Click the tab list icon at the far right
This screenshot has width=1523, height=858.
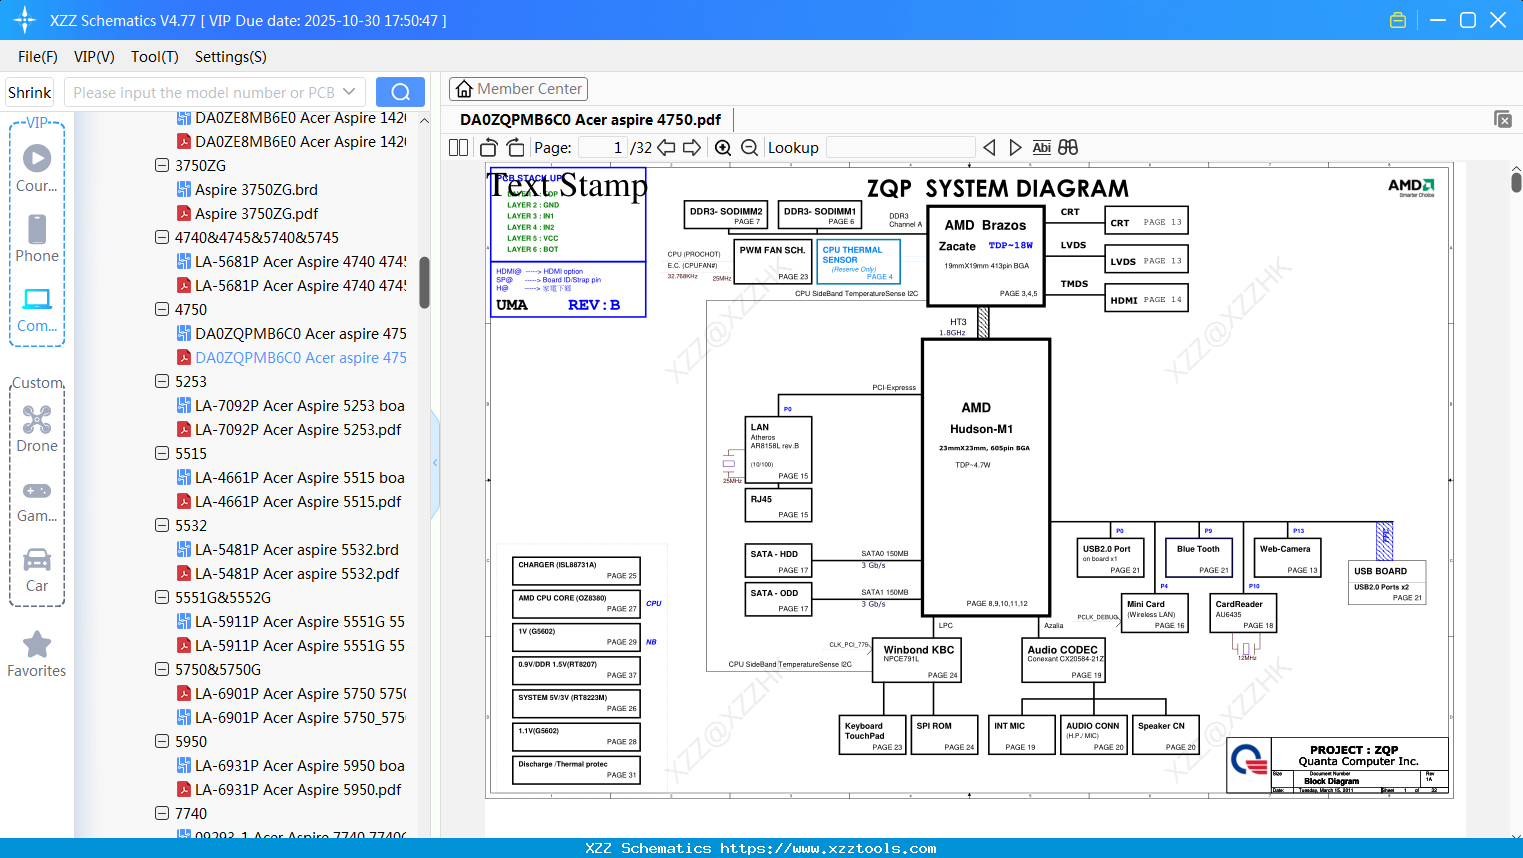[x=1503, y=119]
